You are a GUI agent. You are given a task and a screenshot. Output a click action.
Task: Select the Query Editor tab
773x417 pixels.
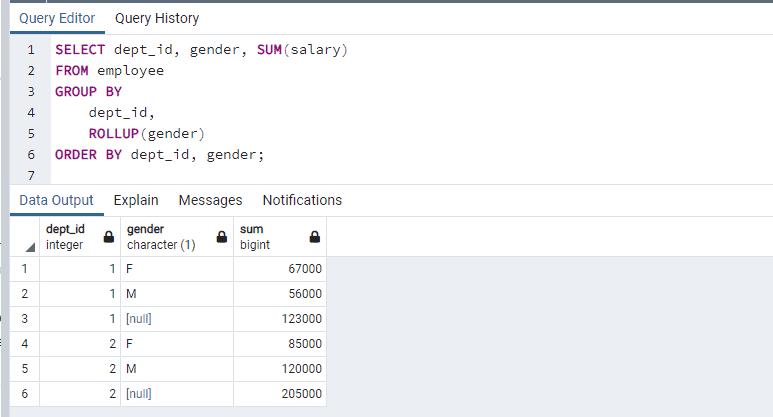tap(57, 18)
